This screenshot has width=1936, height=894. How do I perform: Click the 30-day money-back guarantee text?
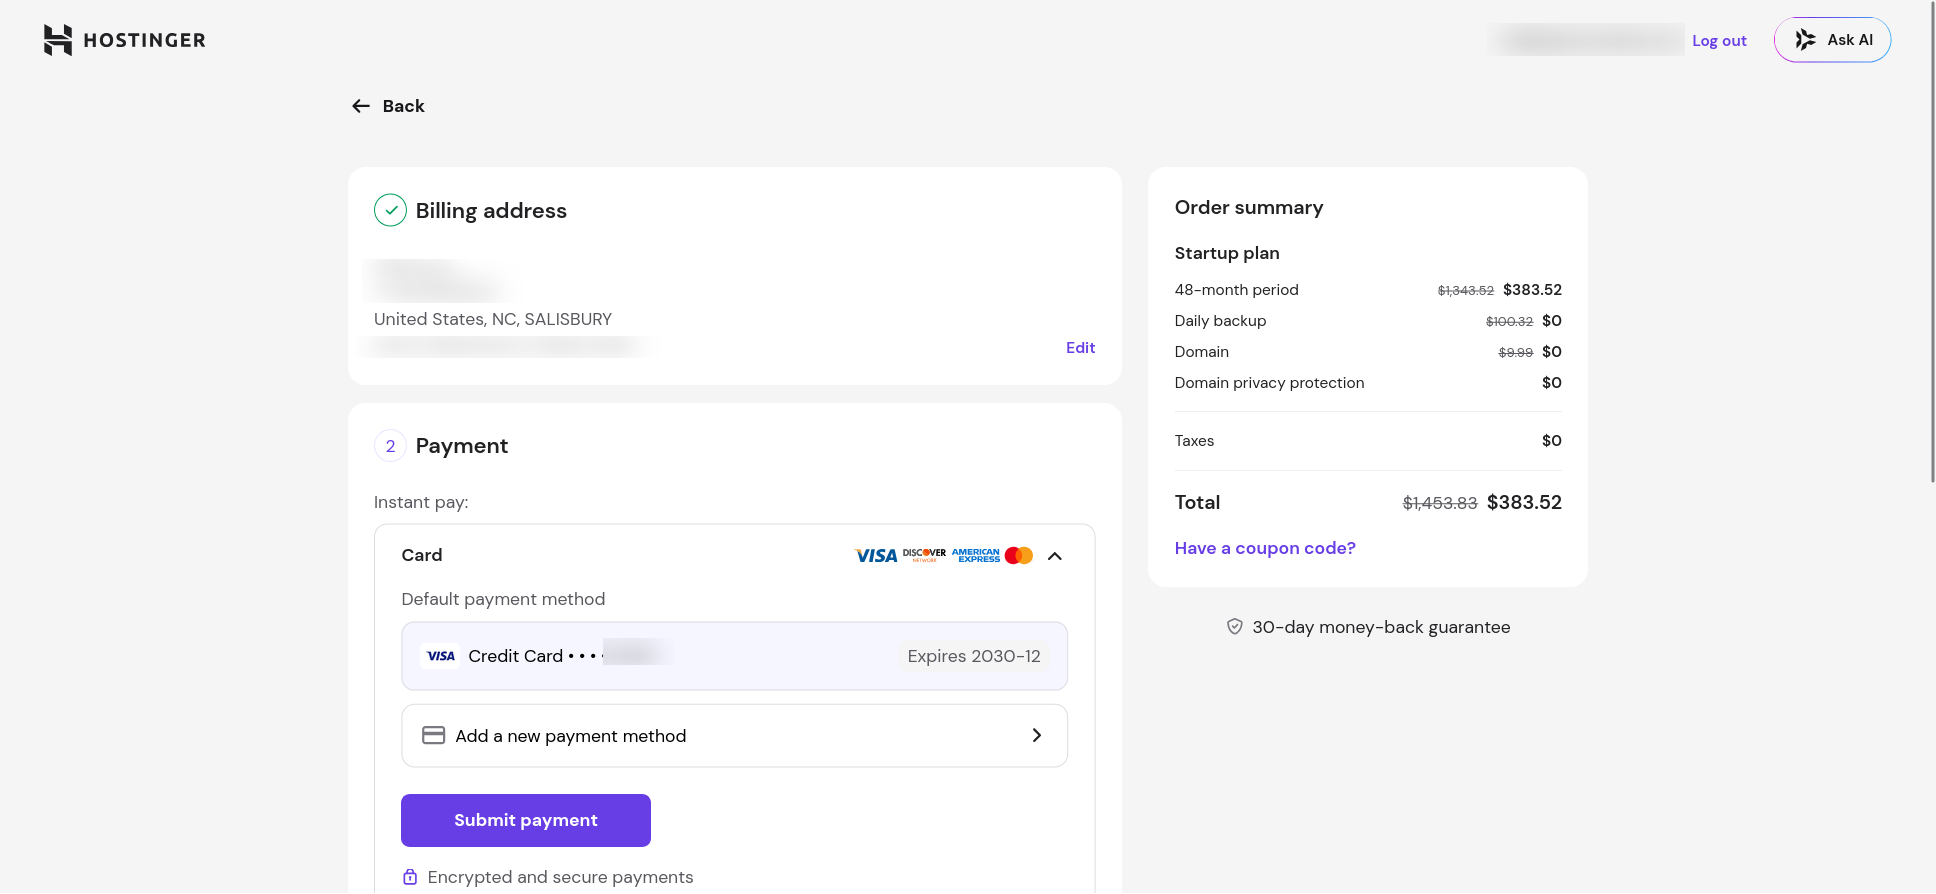1381,627
